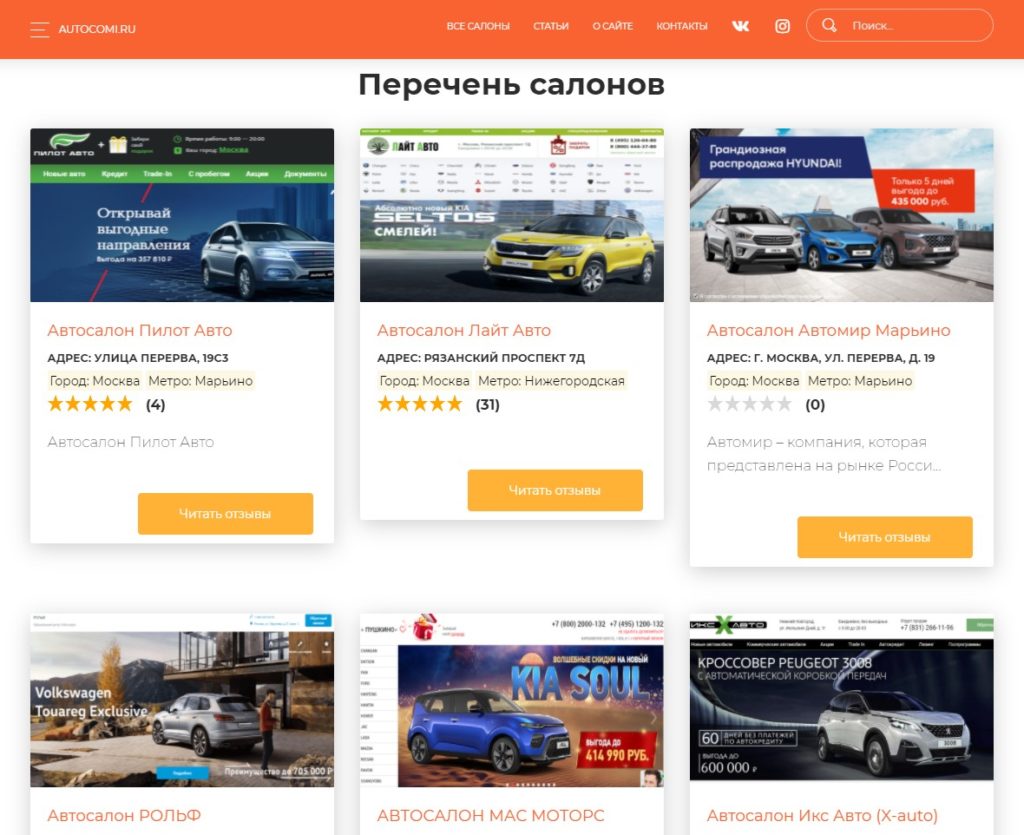Click the empty stars of Автомир Марьино
This screenshot has height=835, width=1024.
click(750, 404)
